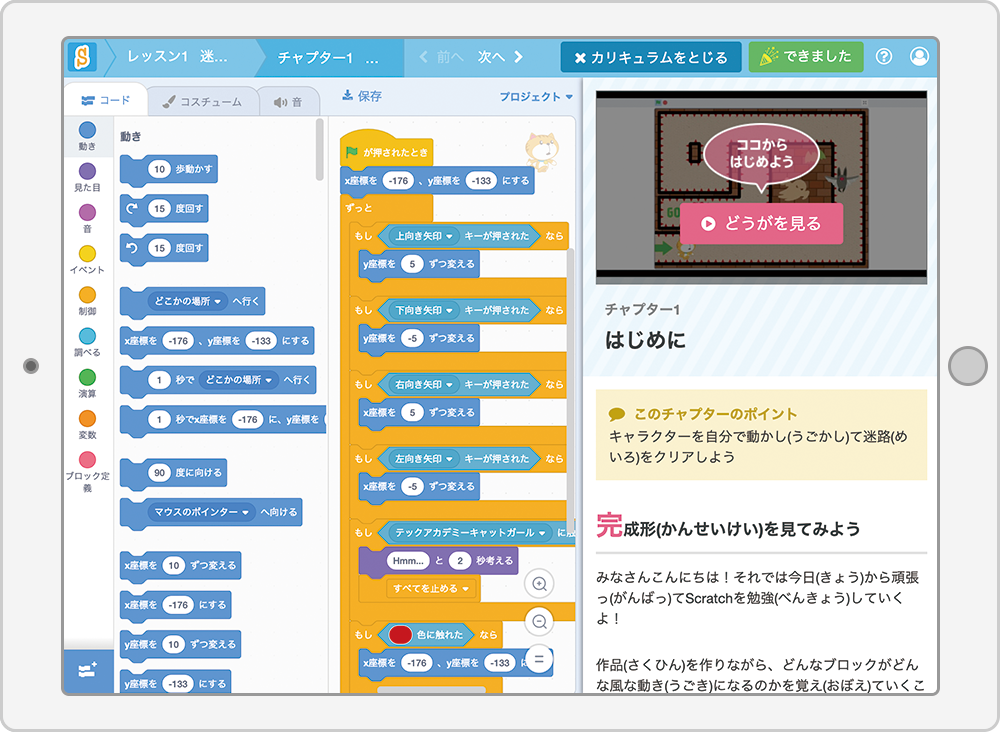
Task: Click -176 field in x座標を にする palette block
Action: pyautogui.click(x=178, y=605)
